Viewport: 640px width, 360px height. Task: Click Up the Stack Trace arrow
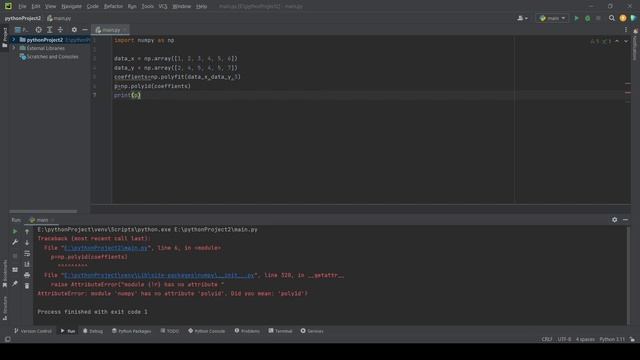tap(27, 232)
